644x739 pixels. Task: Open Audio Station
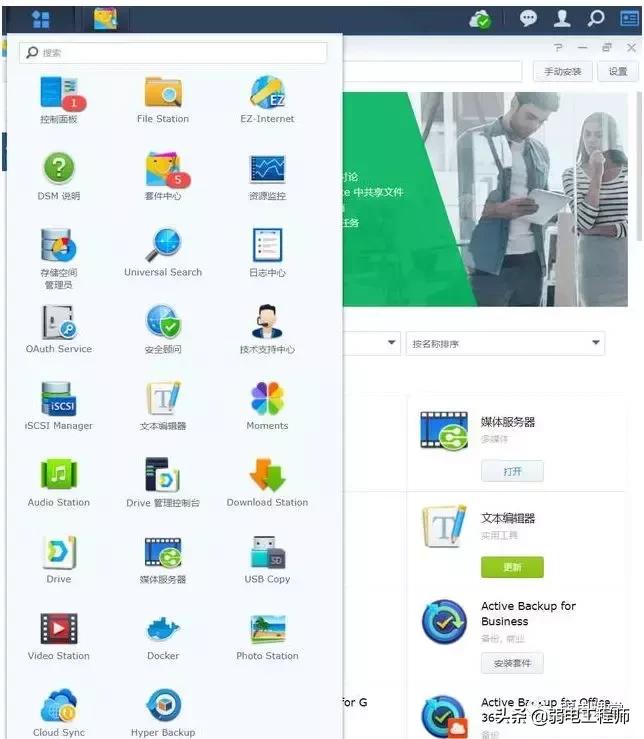tap(58, 484)
